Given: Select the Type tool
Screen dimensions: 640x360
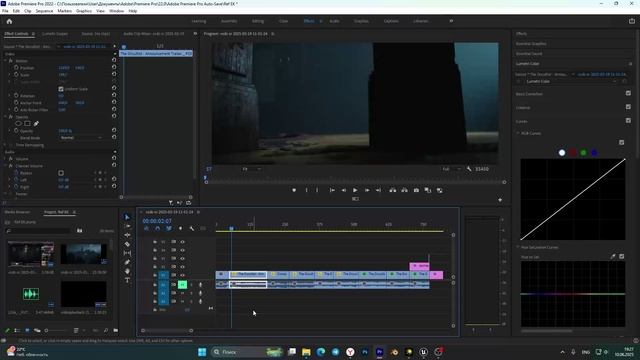Looking at the screenshot, I should [x=127, y=280].
